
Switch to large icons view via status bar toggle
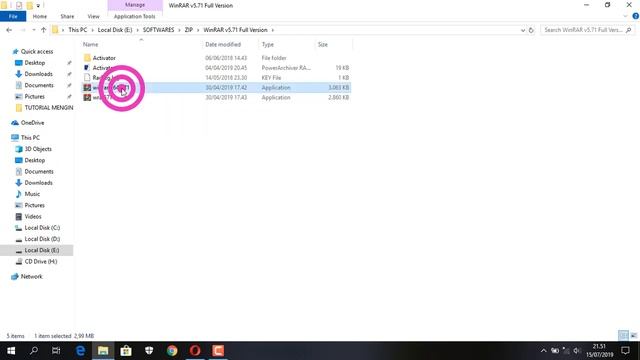click(x=633, y=336)
